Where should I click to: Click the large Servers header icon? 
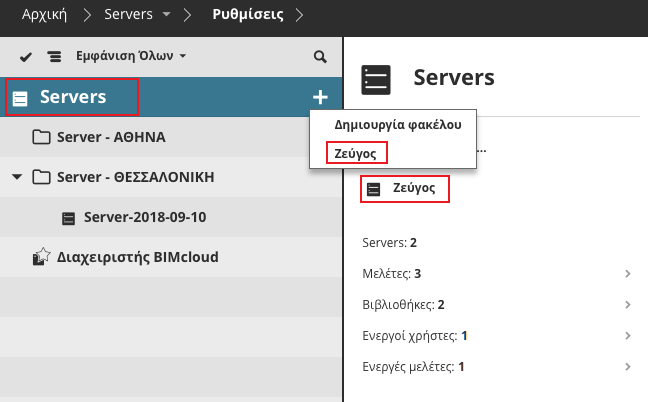[376, 80]
